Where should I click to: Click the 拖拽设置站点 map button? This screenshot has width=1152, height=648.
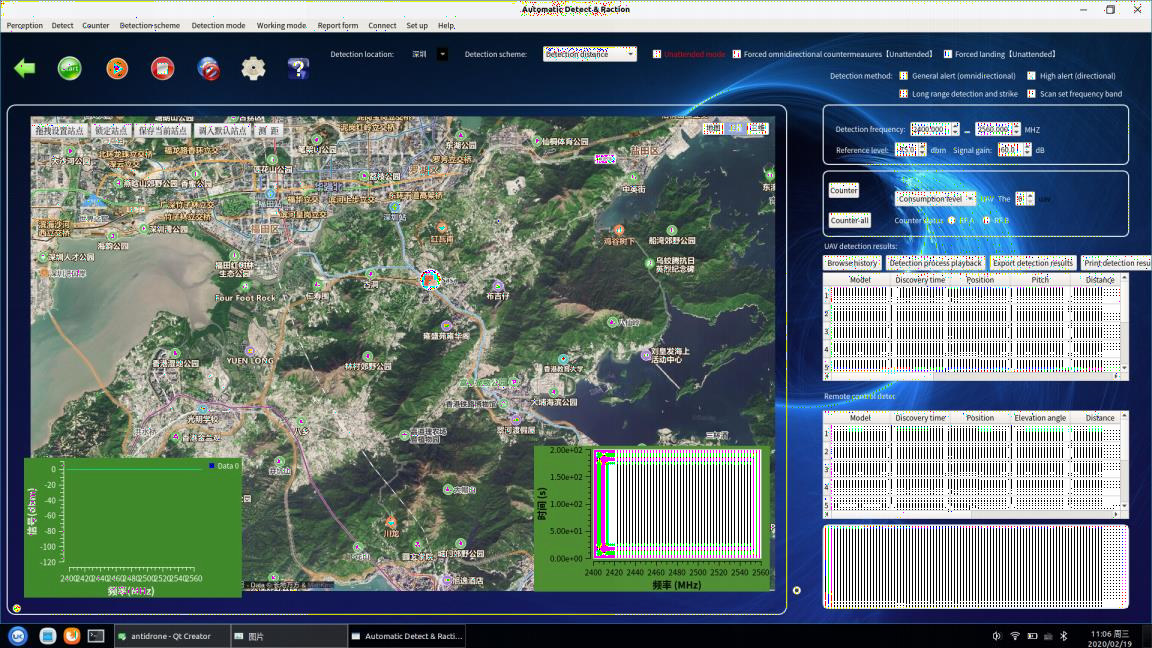(x=60, y=131)
